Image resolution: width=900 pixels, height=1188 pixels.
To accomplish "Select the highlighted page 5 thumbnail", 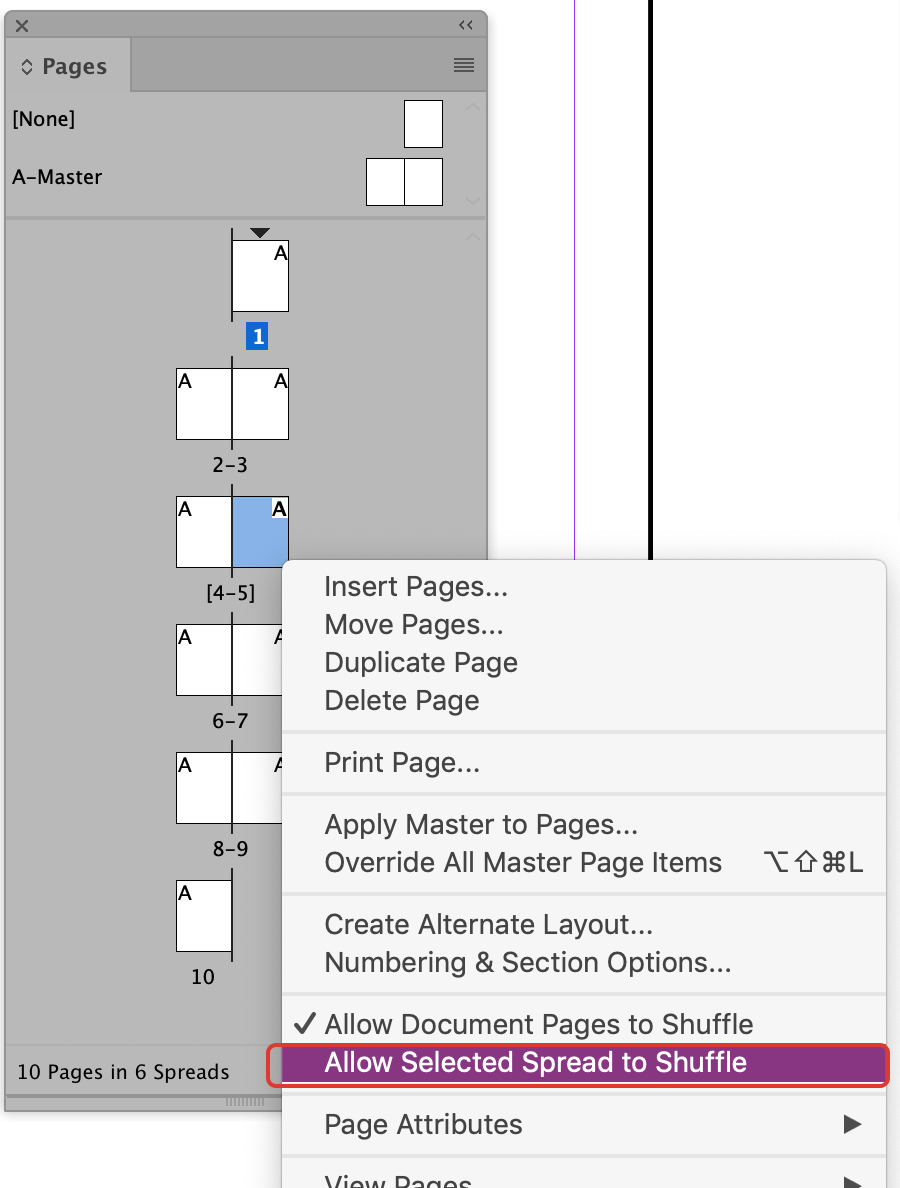I will [x=259, y=531].
